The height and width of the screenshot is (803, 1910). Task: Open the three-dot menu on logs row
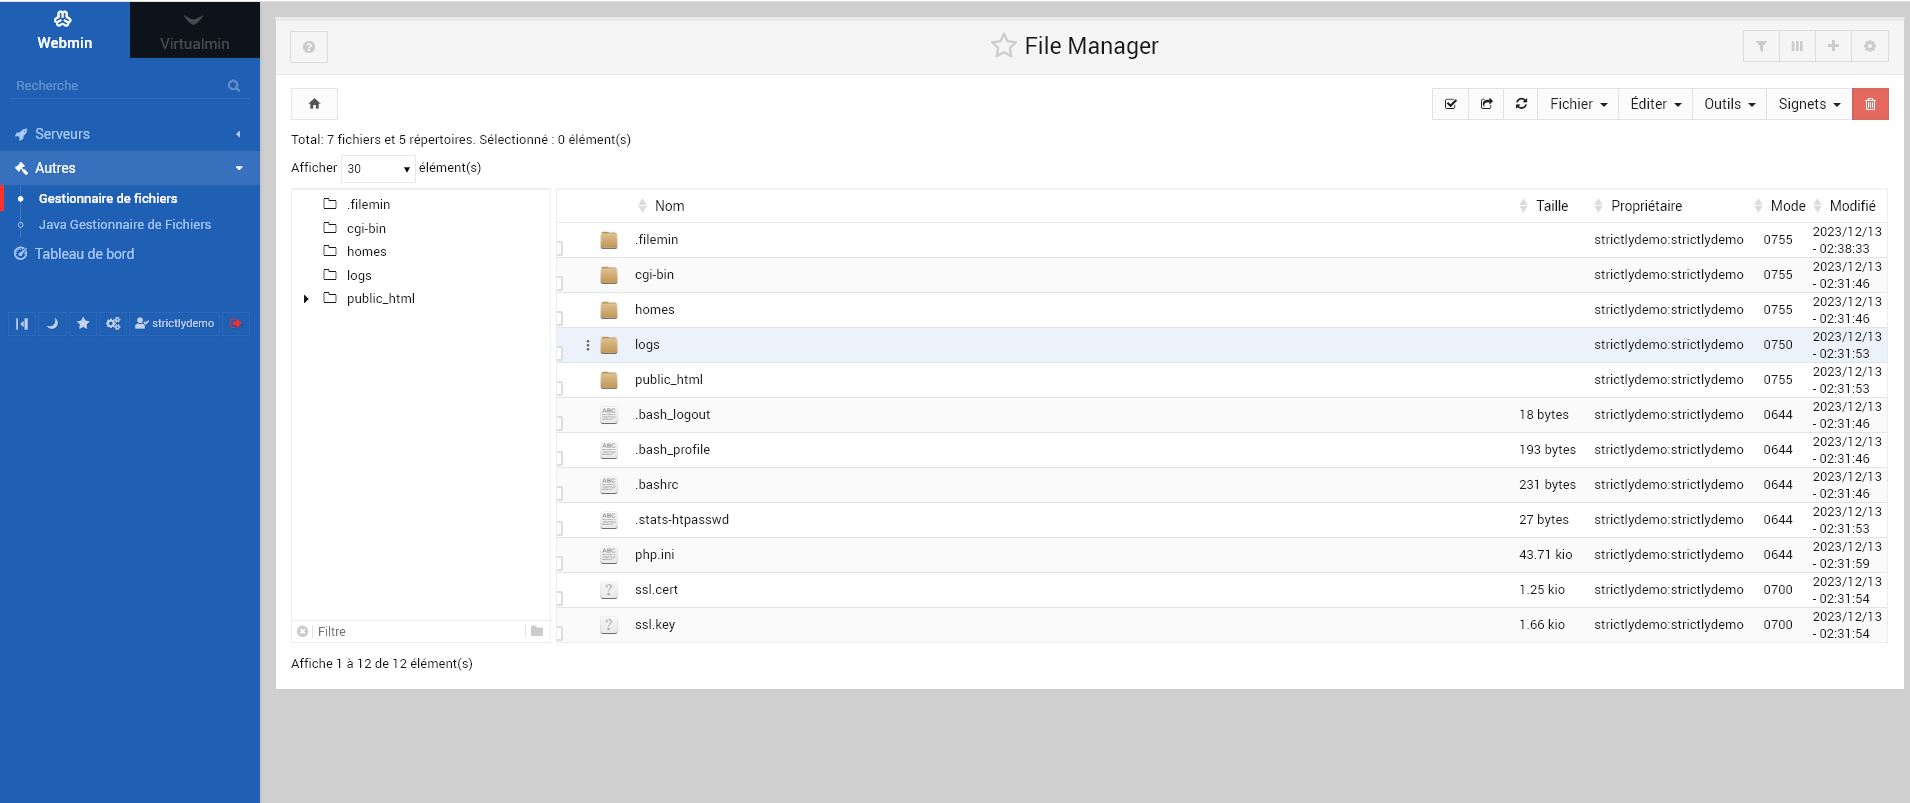click(587, 345)
